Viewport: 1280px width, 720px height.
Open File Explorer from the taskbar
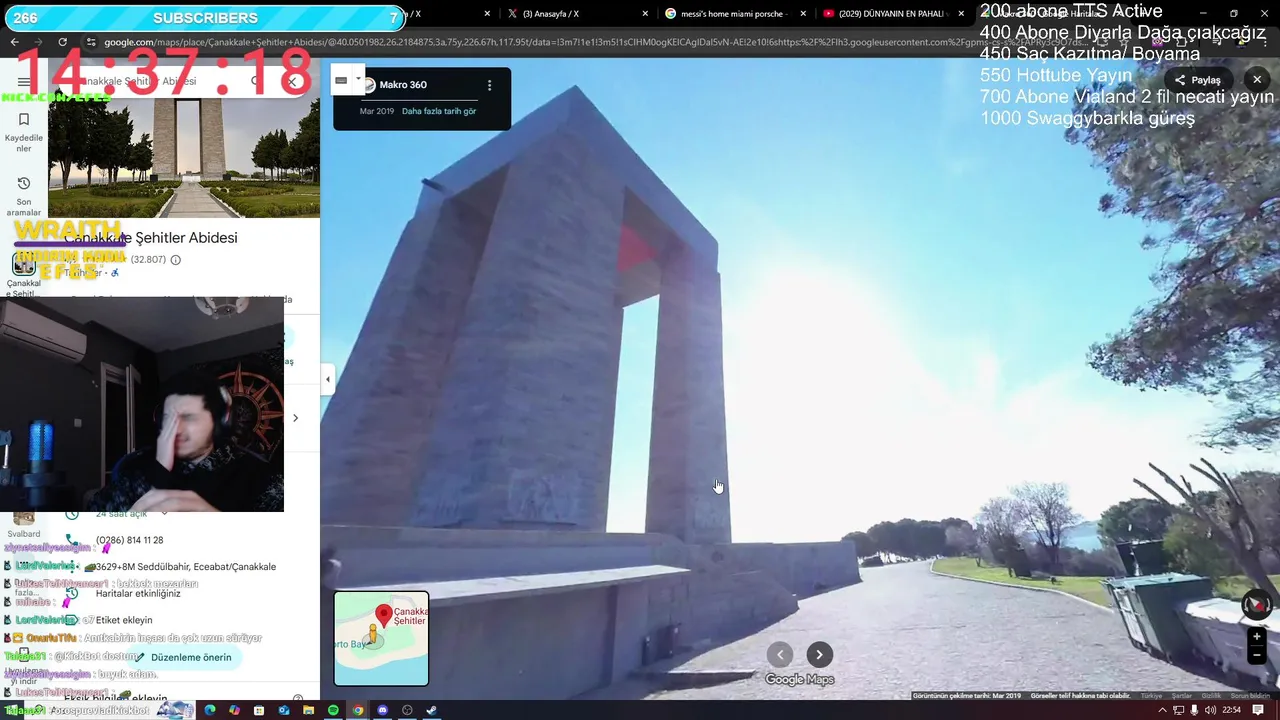pos(308,710)
